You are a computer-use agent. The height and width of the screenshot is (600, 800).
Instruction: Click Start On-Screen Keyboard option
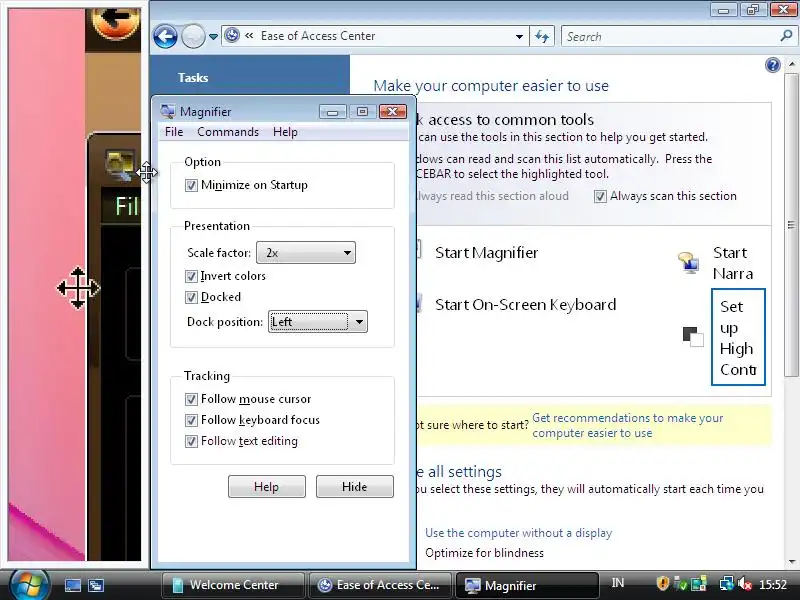[526, 305]
